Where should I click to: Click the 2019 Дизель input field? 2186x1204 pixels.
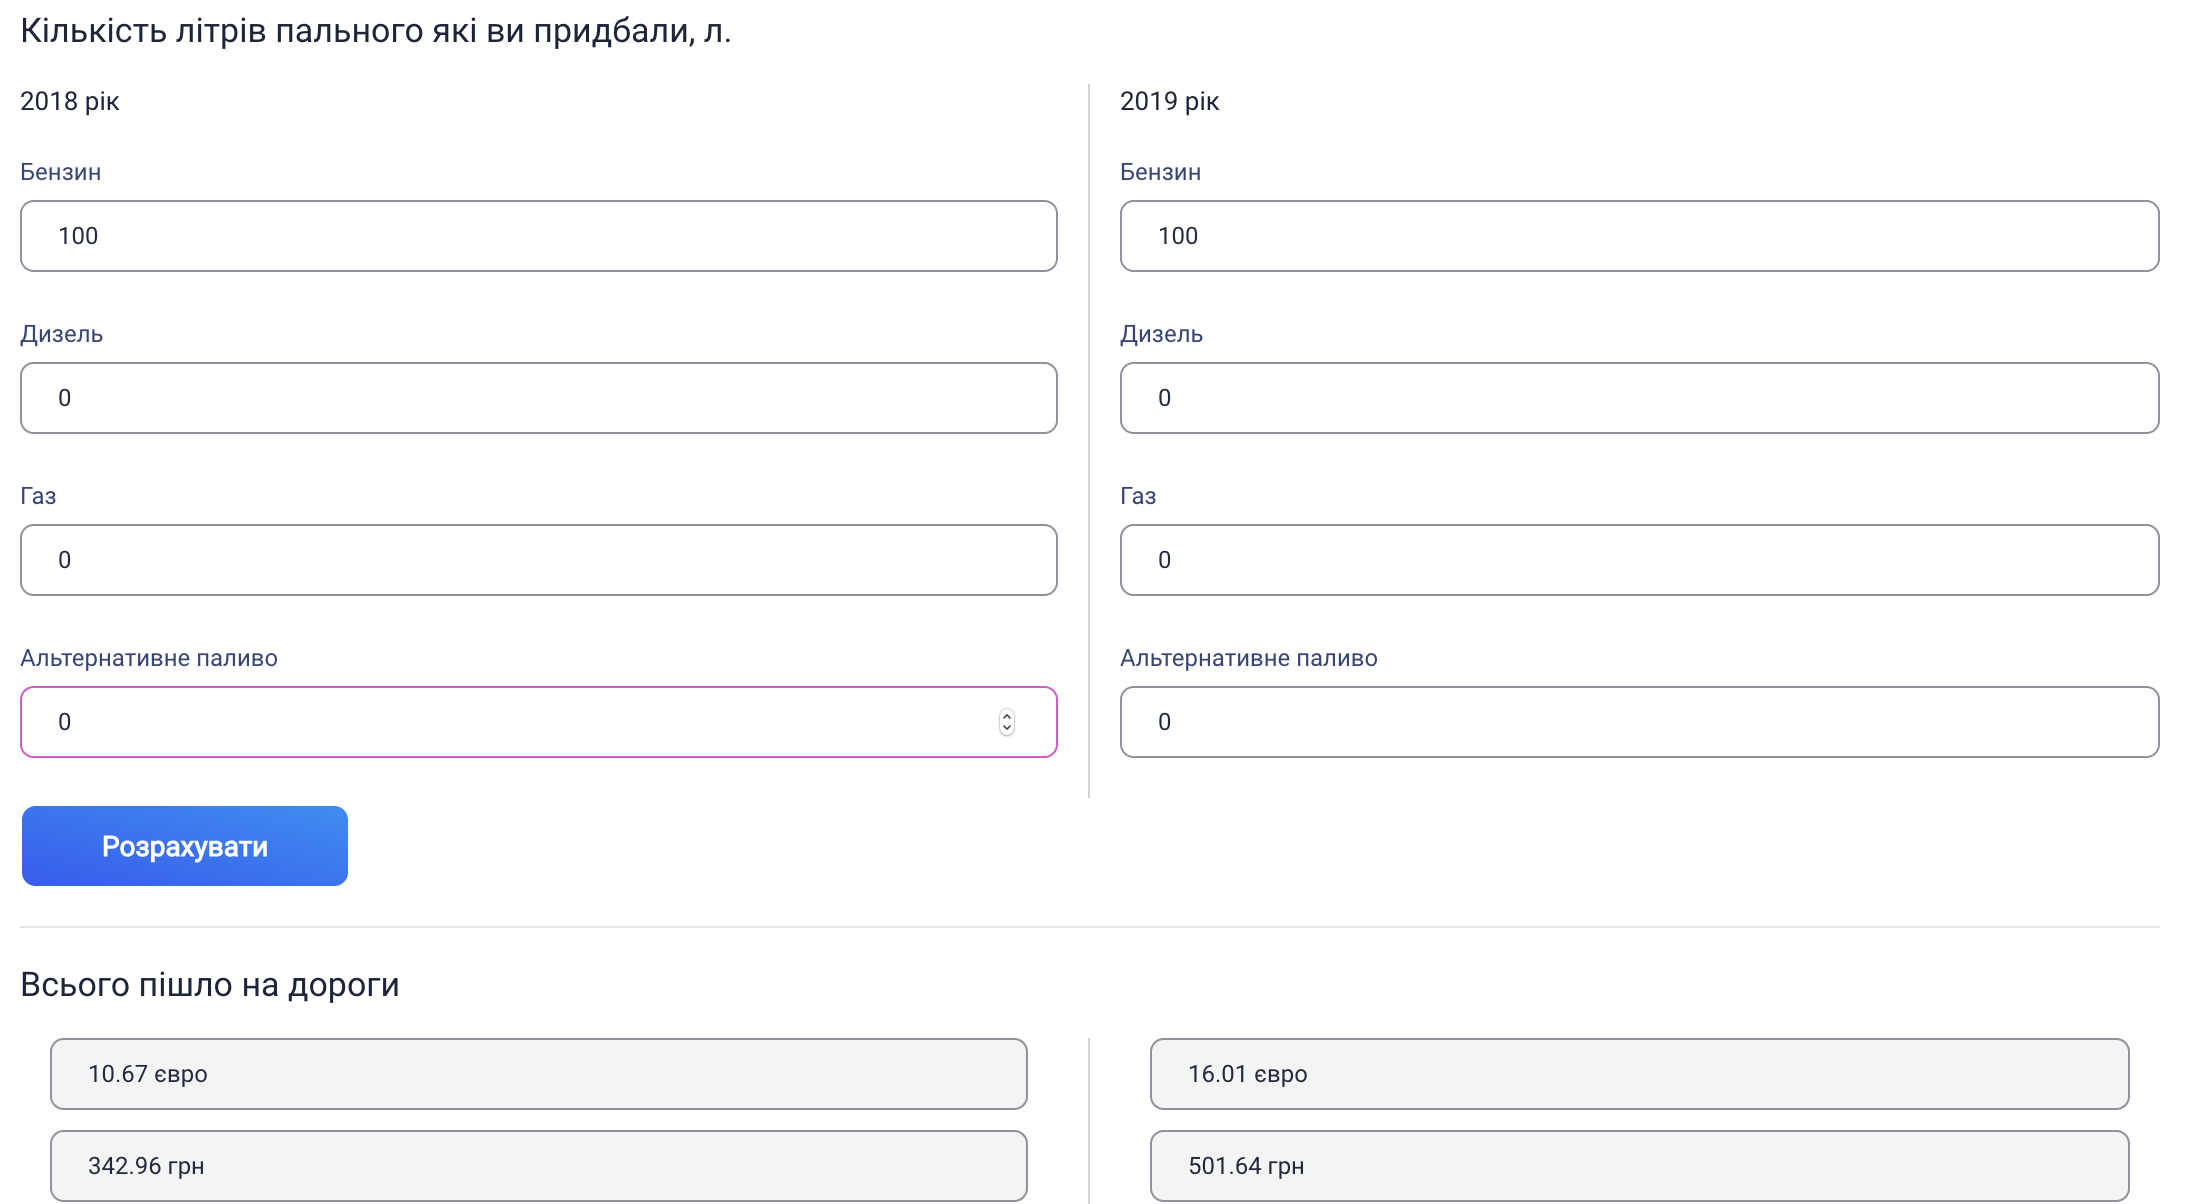pos(1638,398)
